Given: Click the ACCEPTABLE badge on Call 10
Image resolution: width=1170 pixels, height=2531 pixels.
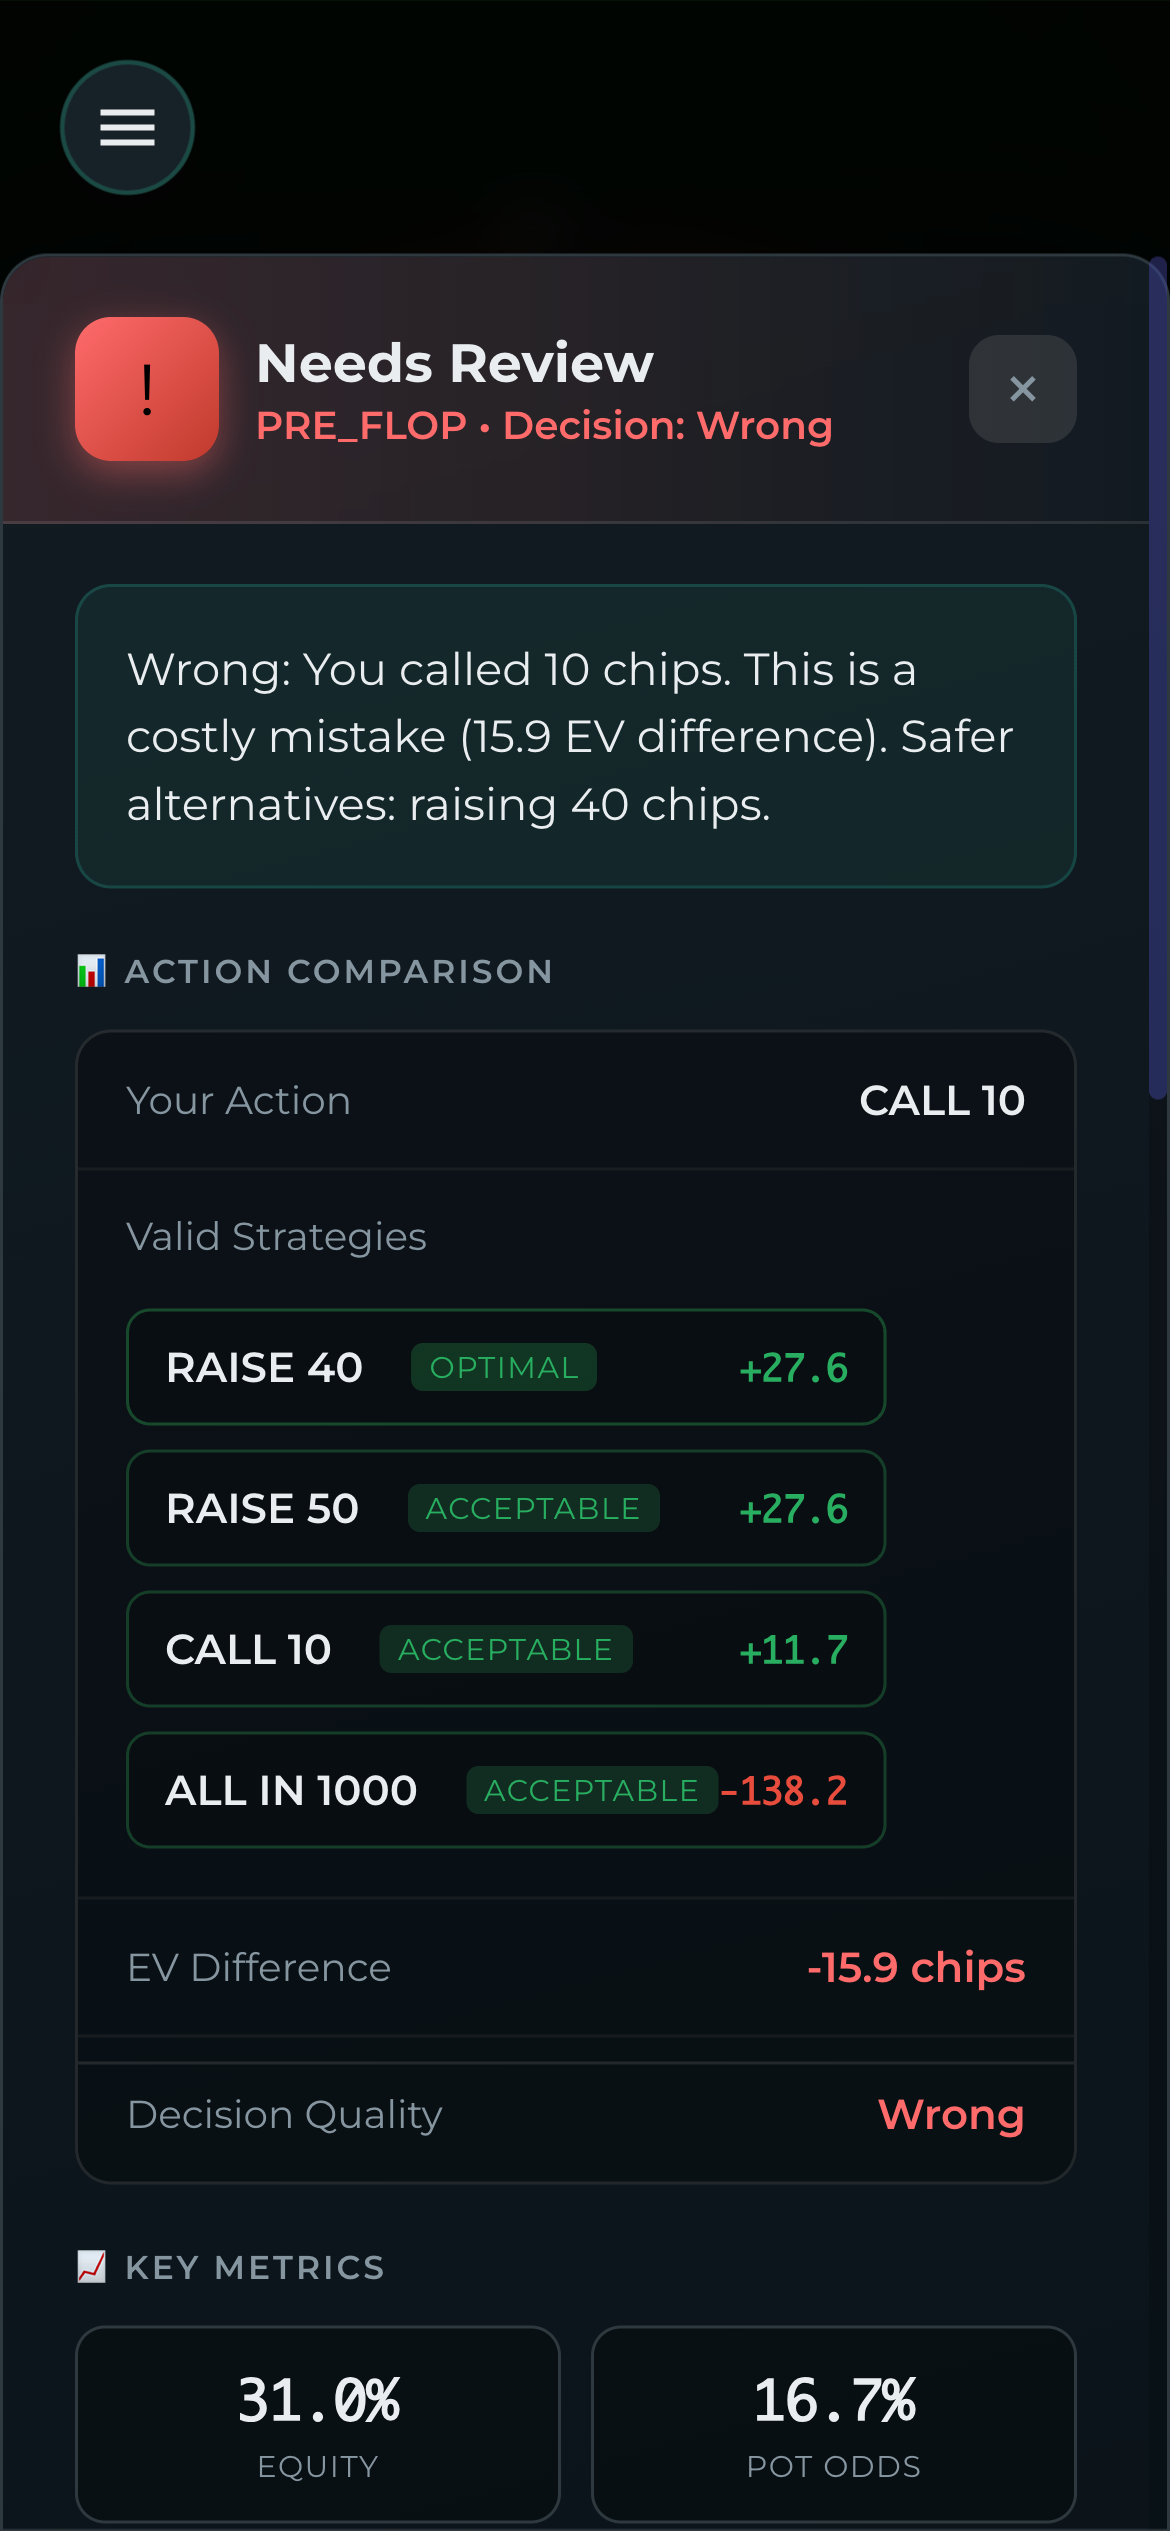Looking at the screenshot, I should [x=504, y=1649].
